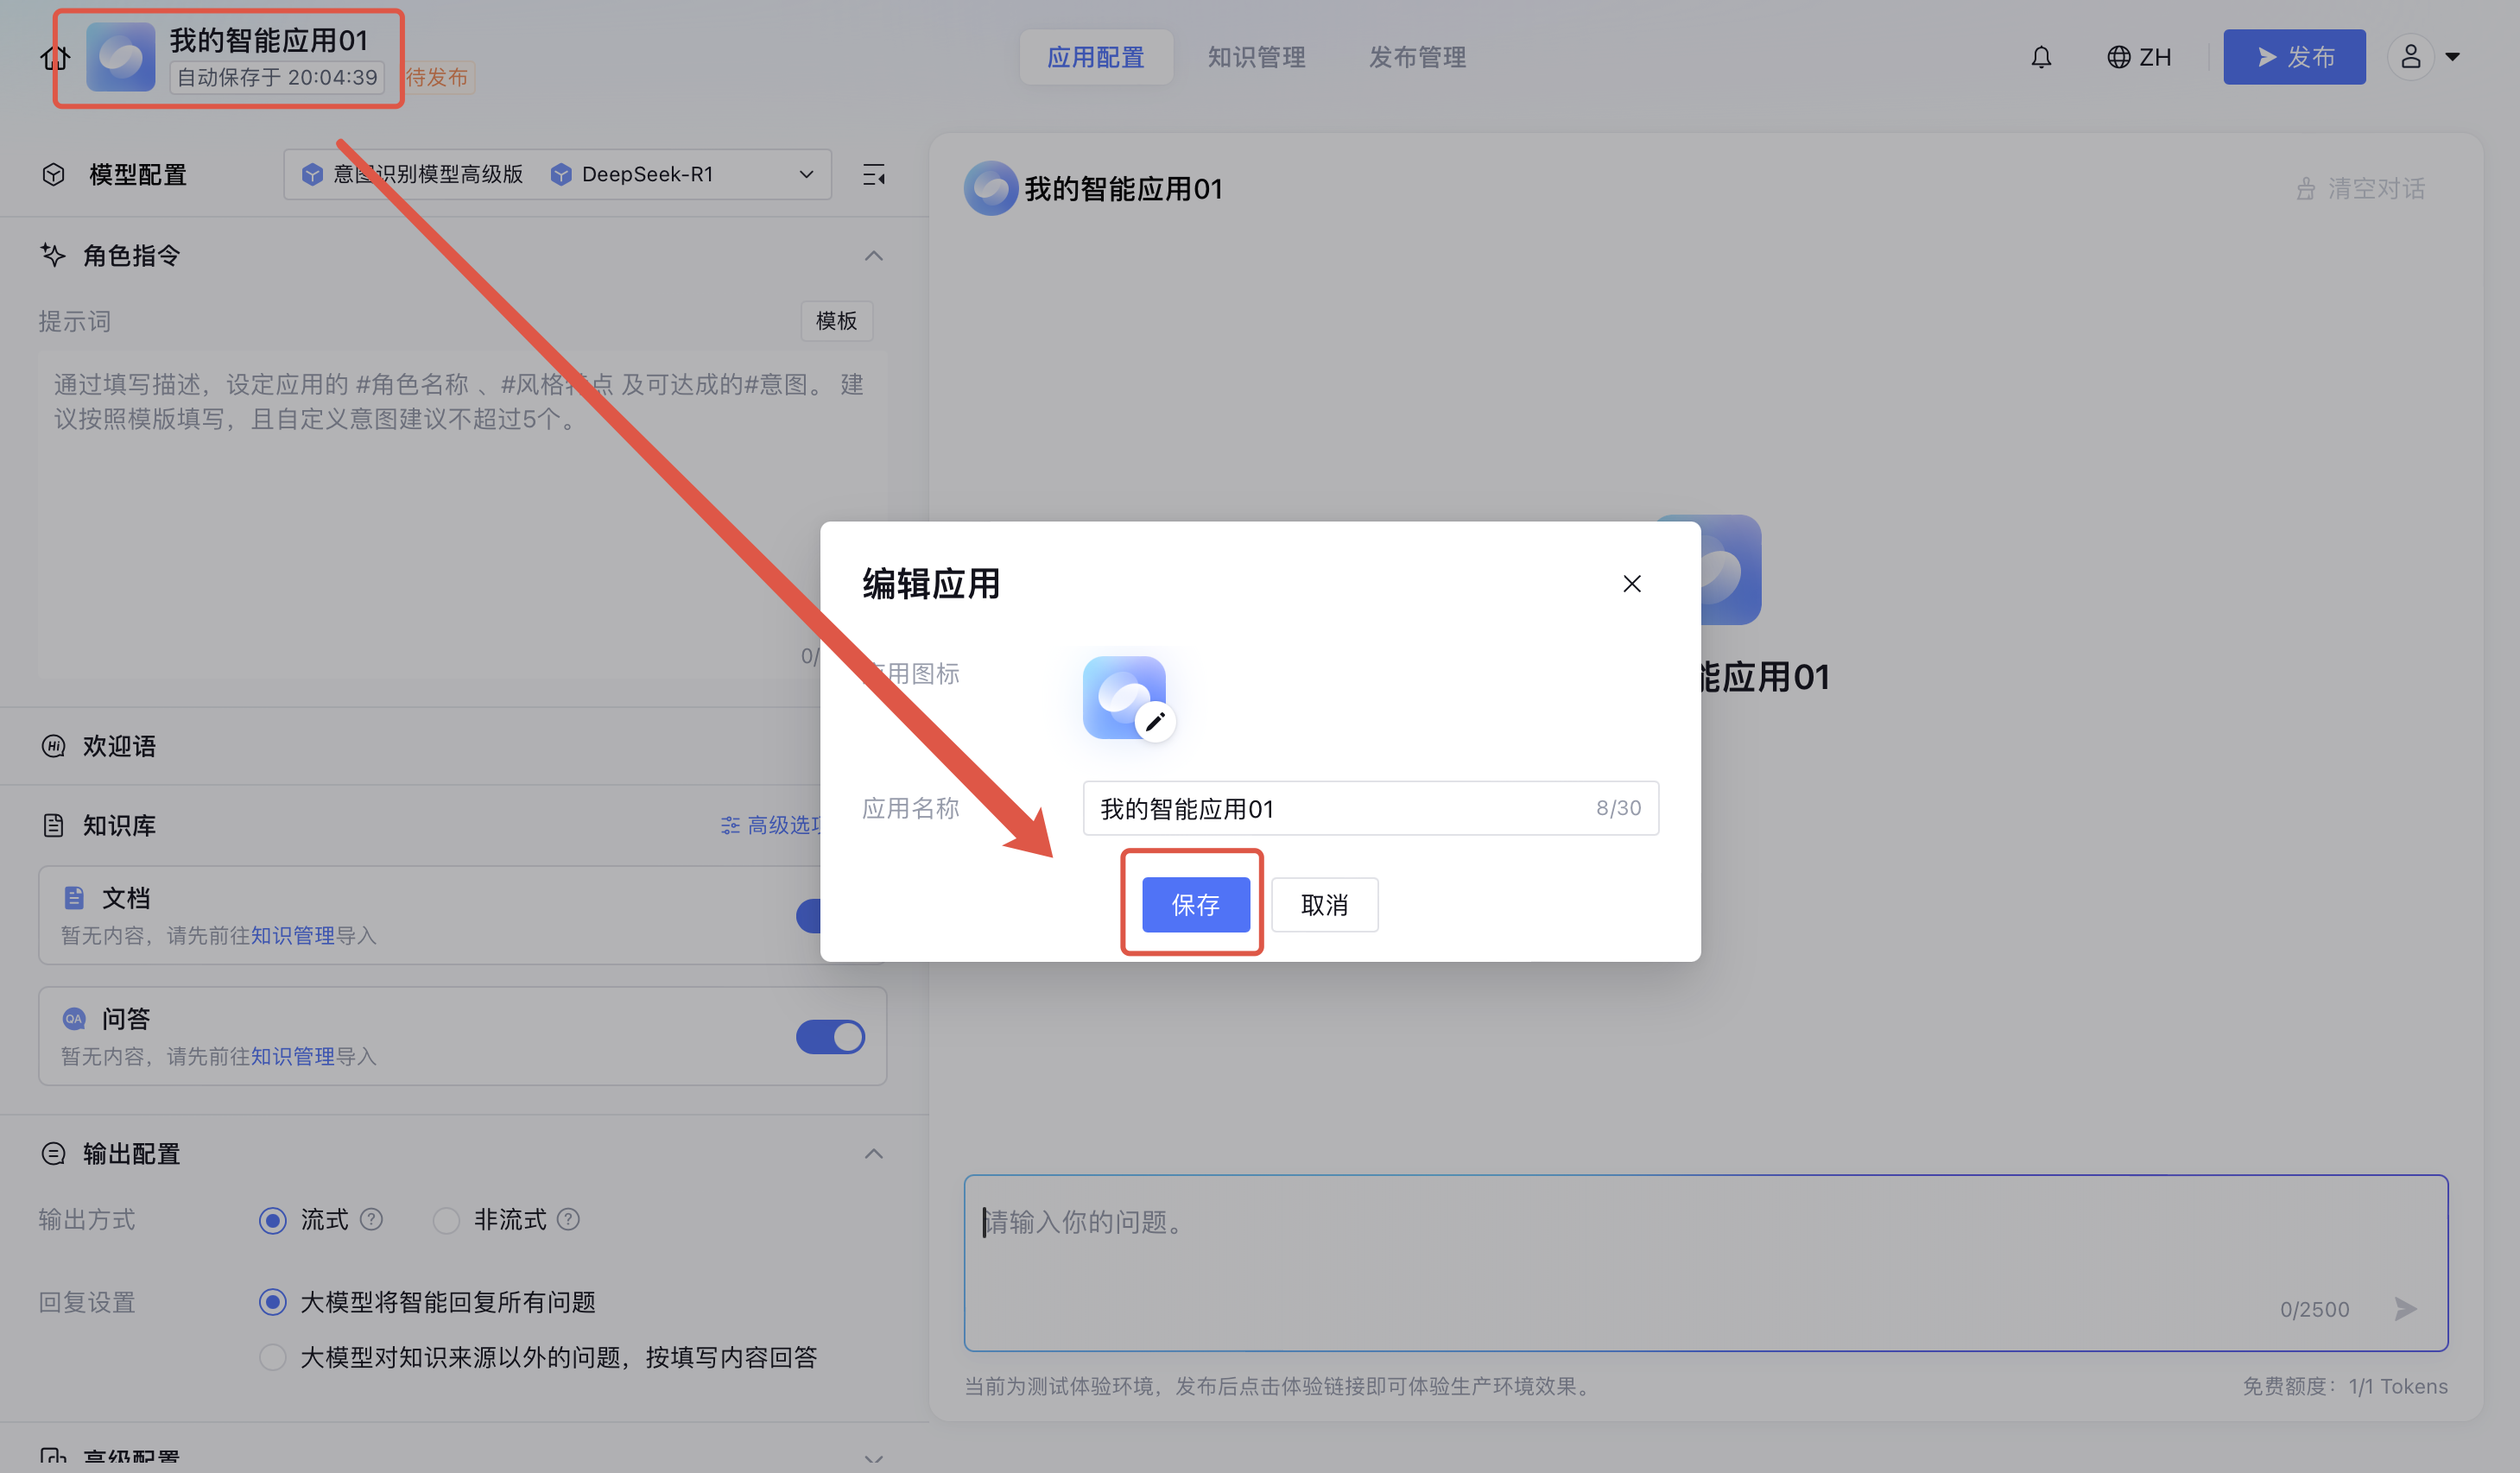Click the home icon at top left
Image resolution: width=2520 pixels, height=1473 pixels.
55,58
